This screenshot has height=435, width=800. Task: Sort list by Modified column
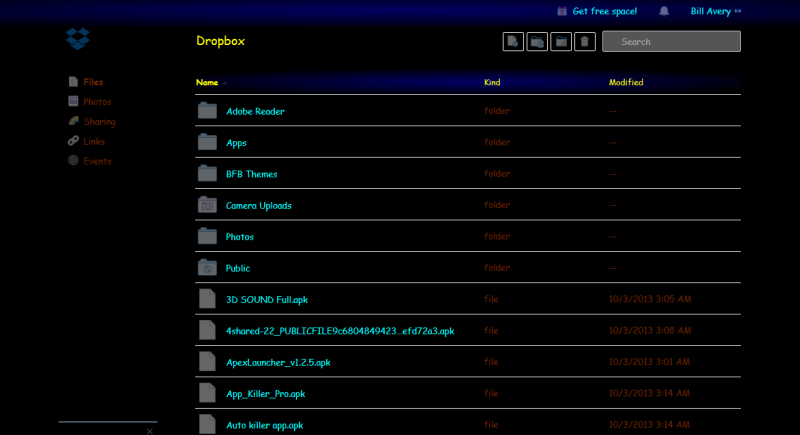point(626,82)
